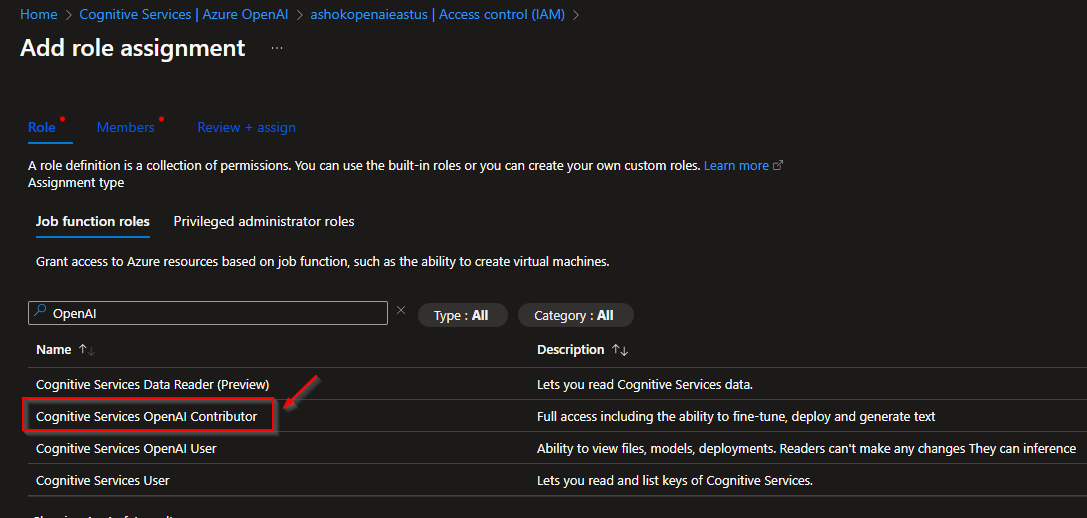
Task: Select the Job function roles tab
Action: 92,222
